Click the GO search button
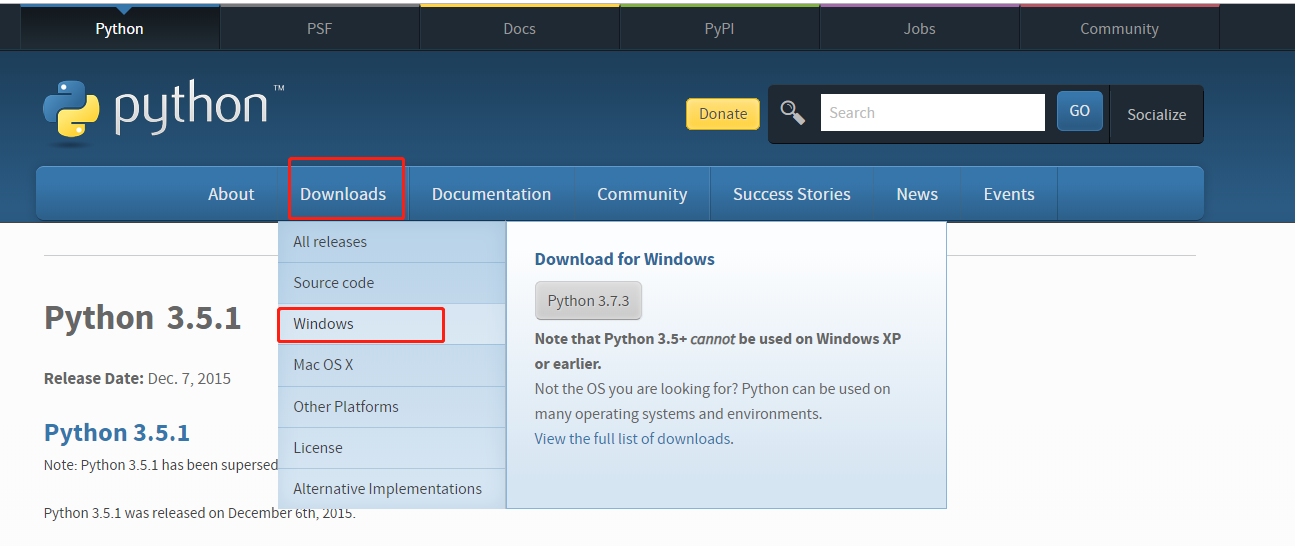This screenshot has width=1295, height=546. pyautogui.click(x=1079, y=111)
